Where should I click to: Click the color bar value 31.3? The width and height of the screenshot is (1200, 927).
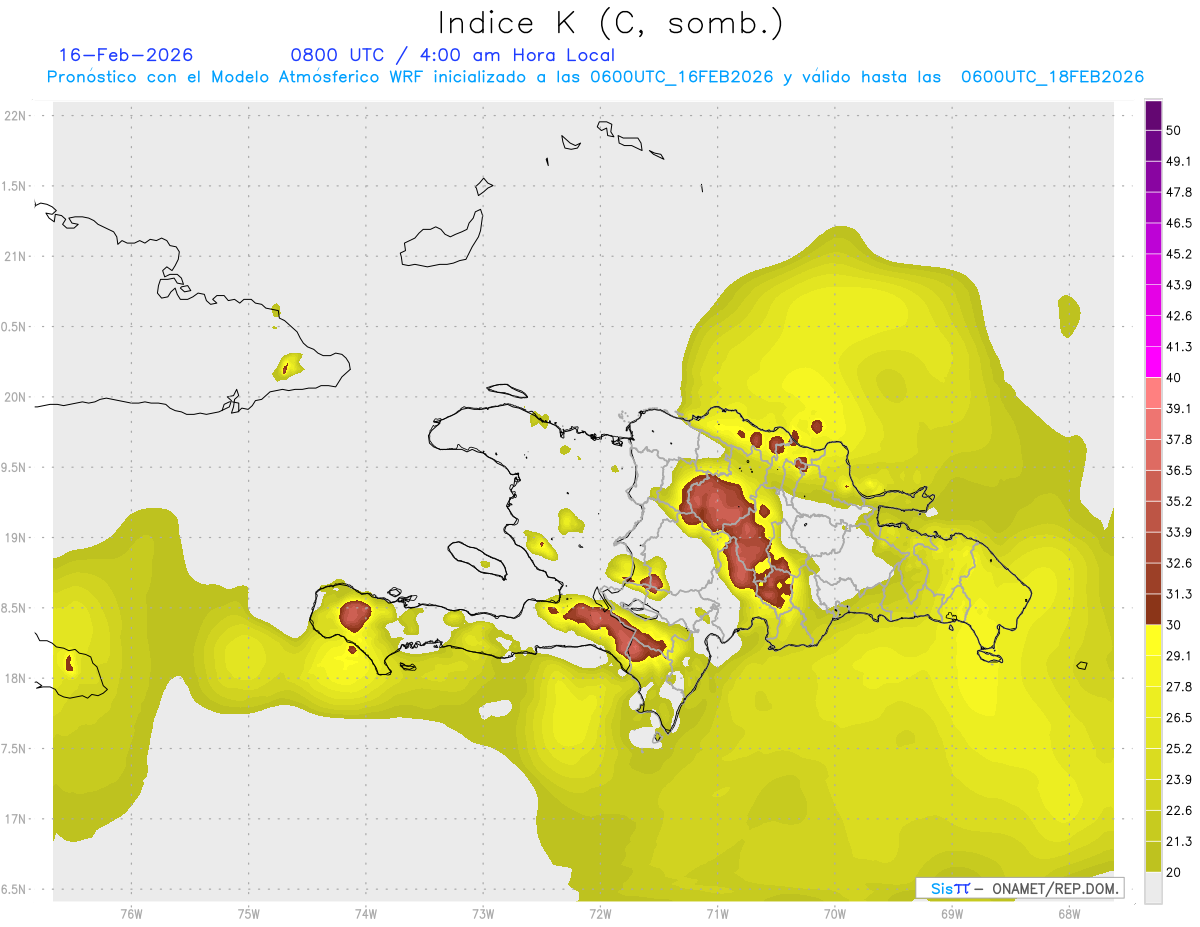(1179, 594)
